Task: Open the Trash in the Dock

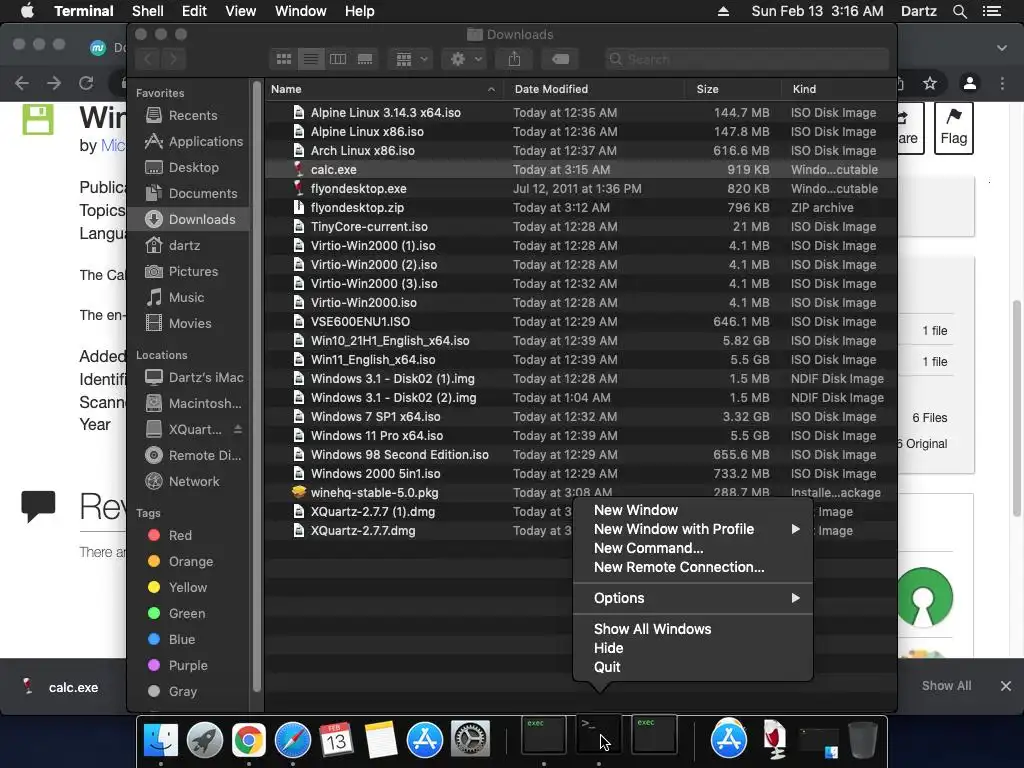Action: coord(862,741)
